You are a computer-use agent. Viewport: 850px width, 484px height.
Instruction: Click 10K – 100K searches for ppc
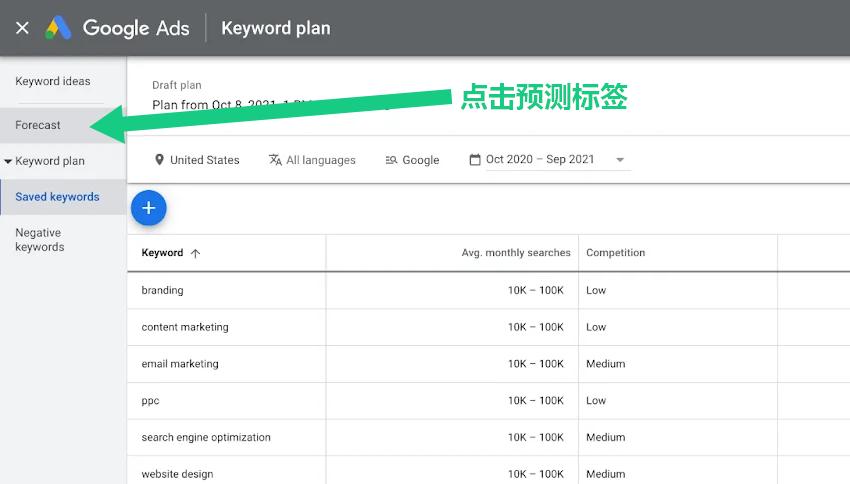coord(536,401)
